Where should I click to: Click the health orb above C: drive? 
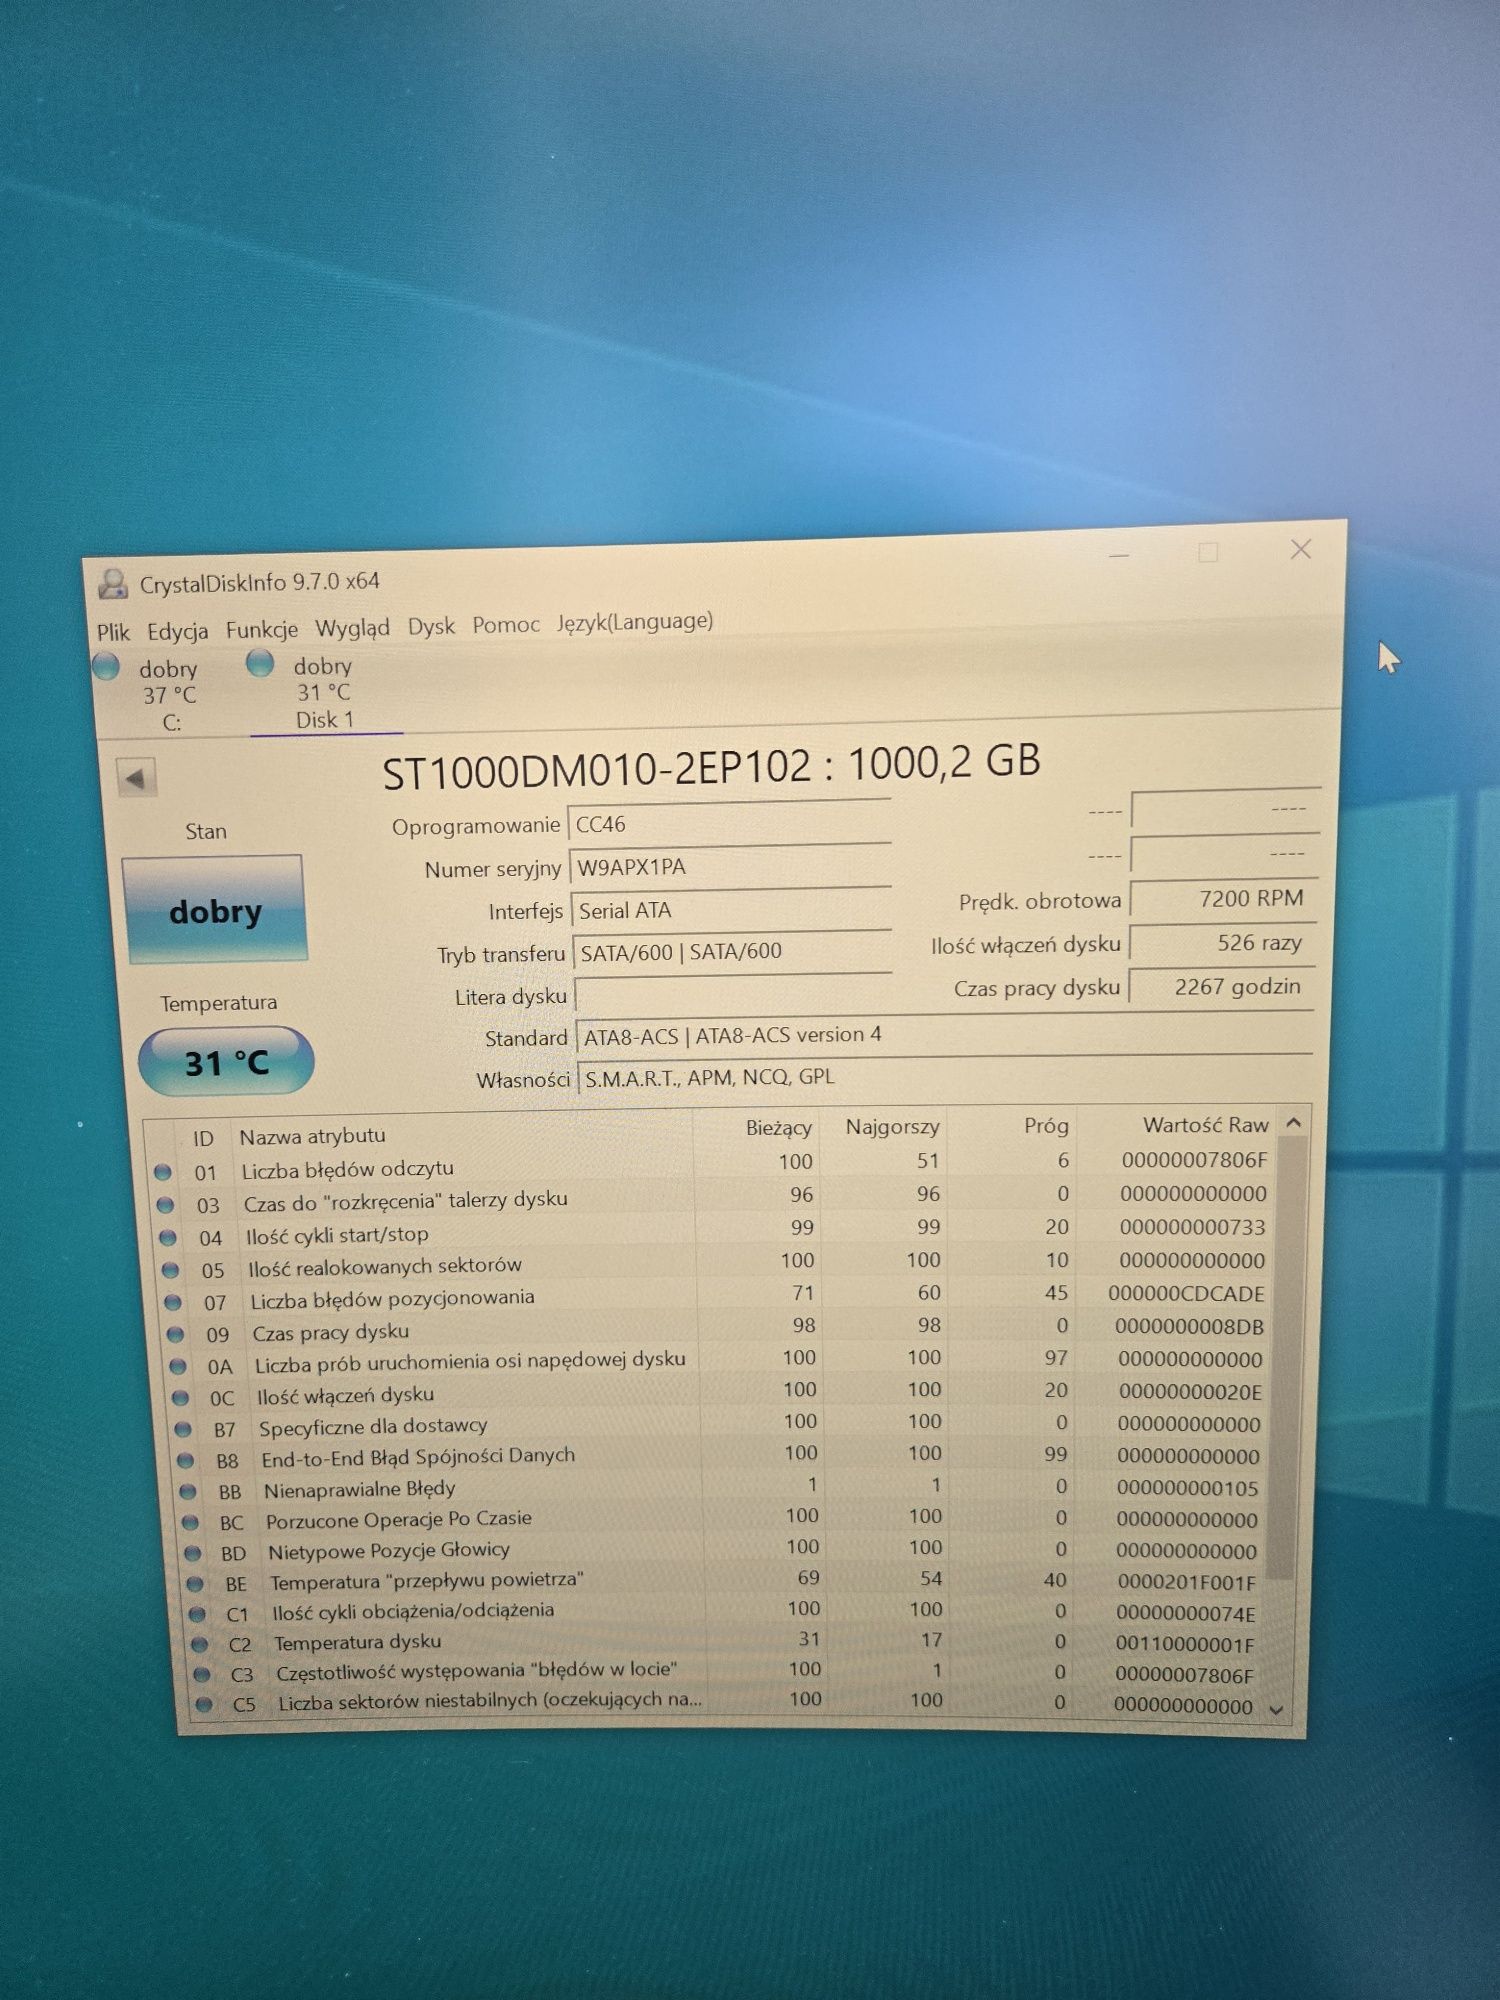click(x=106, y=666)
